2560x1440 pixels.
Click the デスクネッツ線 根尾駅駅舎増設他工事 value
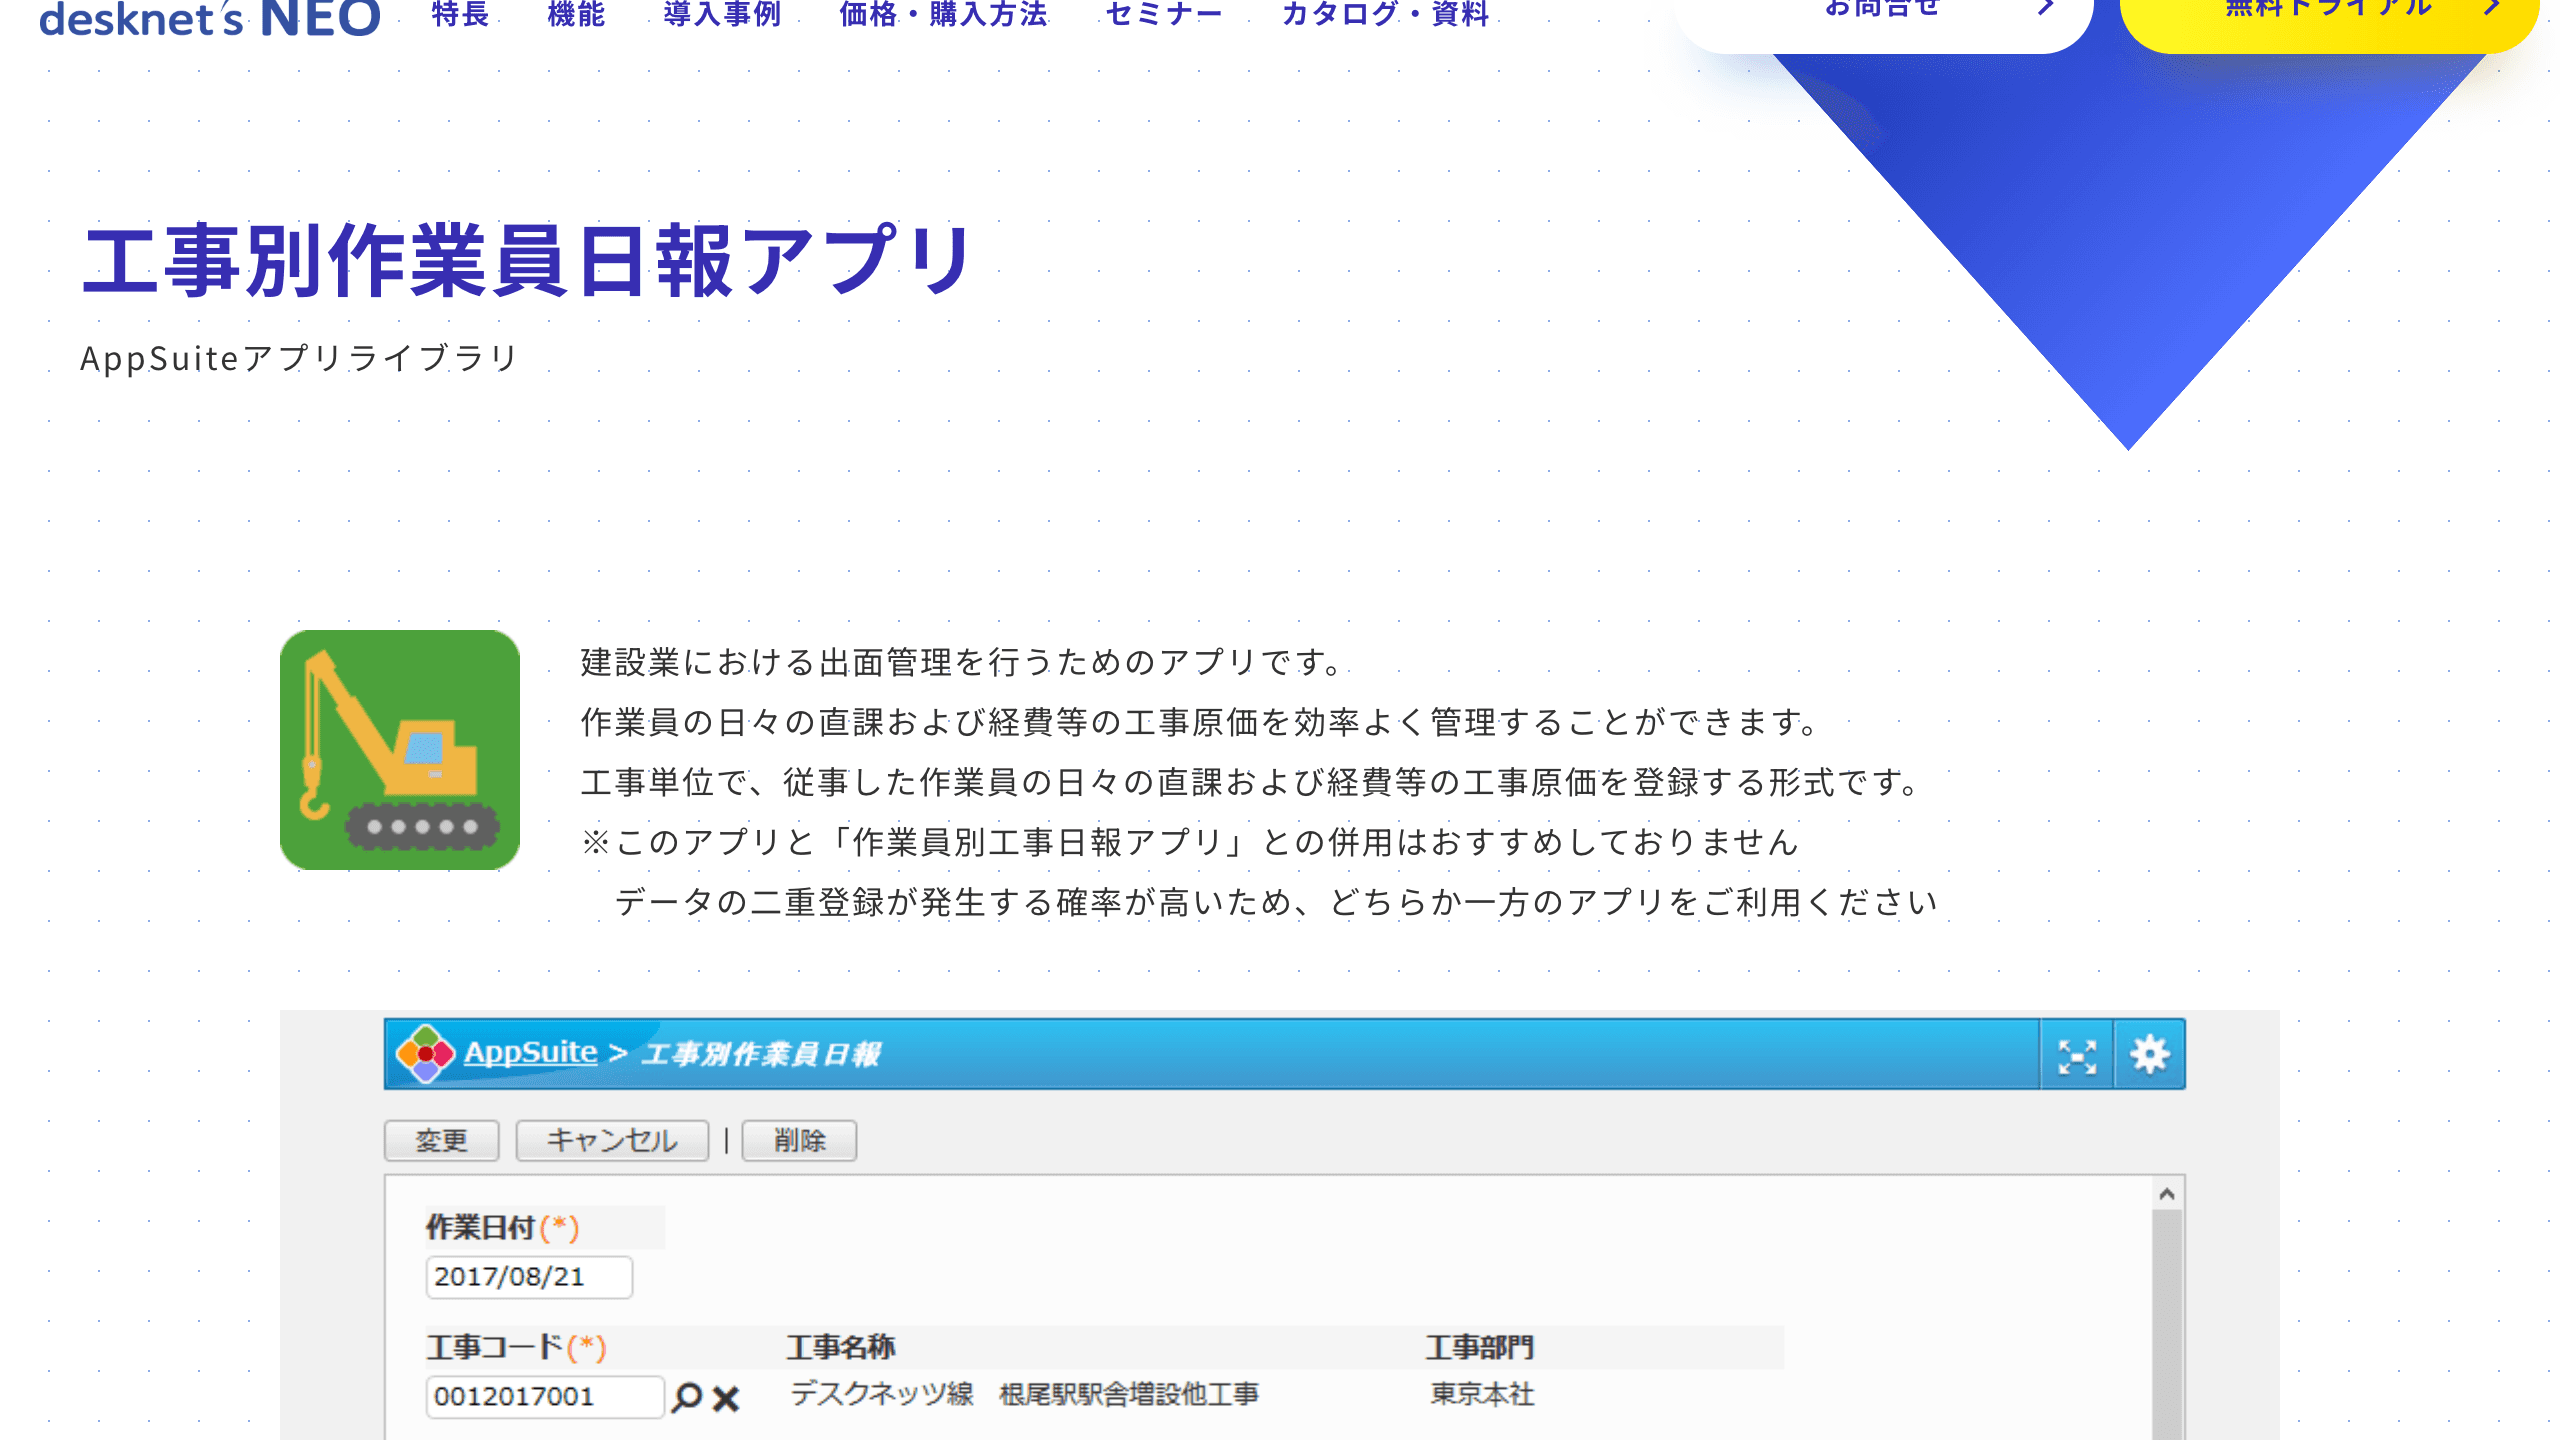[1024, 1394]
